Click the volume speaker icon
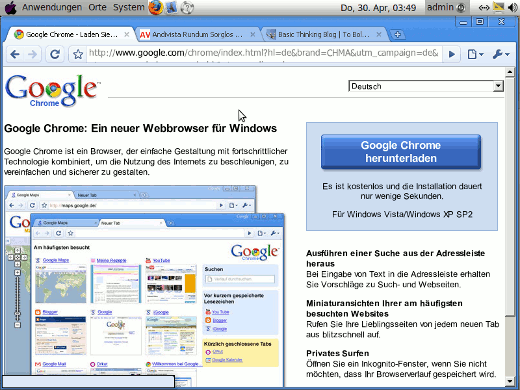This screenshot has height=390, width=520. (512, 7)
